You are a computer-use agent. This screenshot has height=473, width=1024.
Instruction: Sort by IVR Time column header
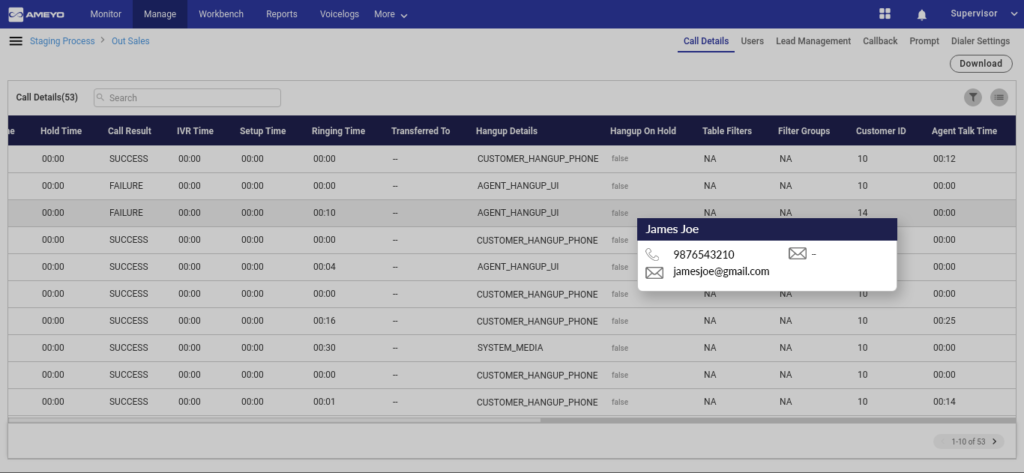pos(195,131)
